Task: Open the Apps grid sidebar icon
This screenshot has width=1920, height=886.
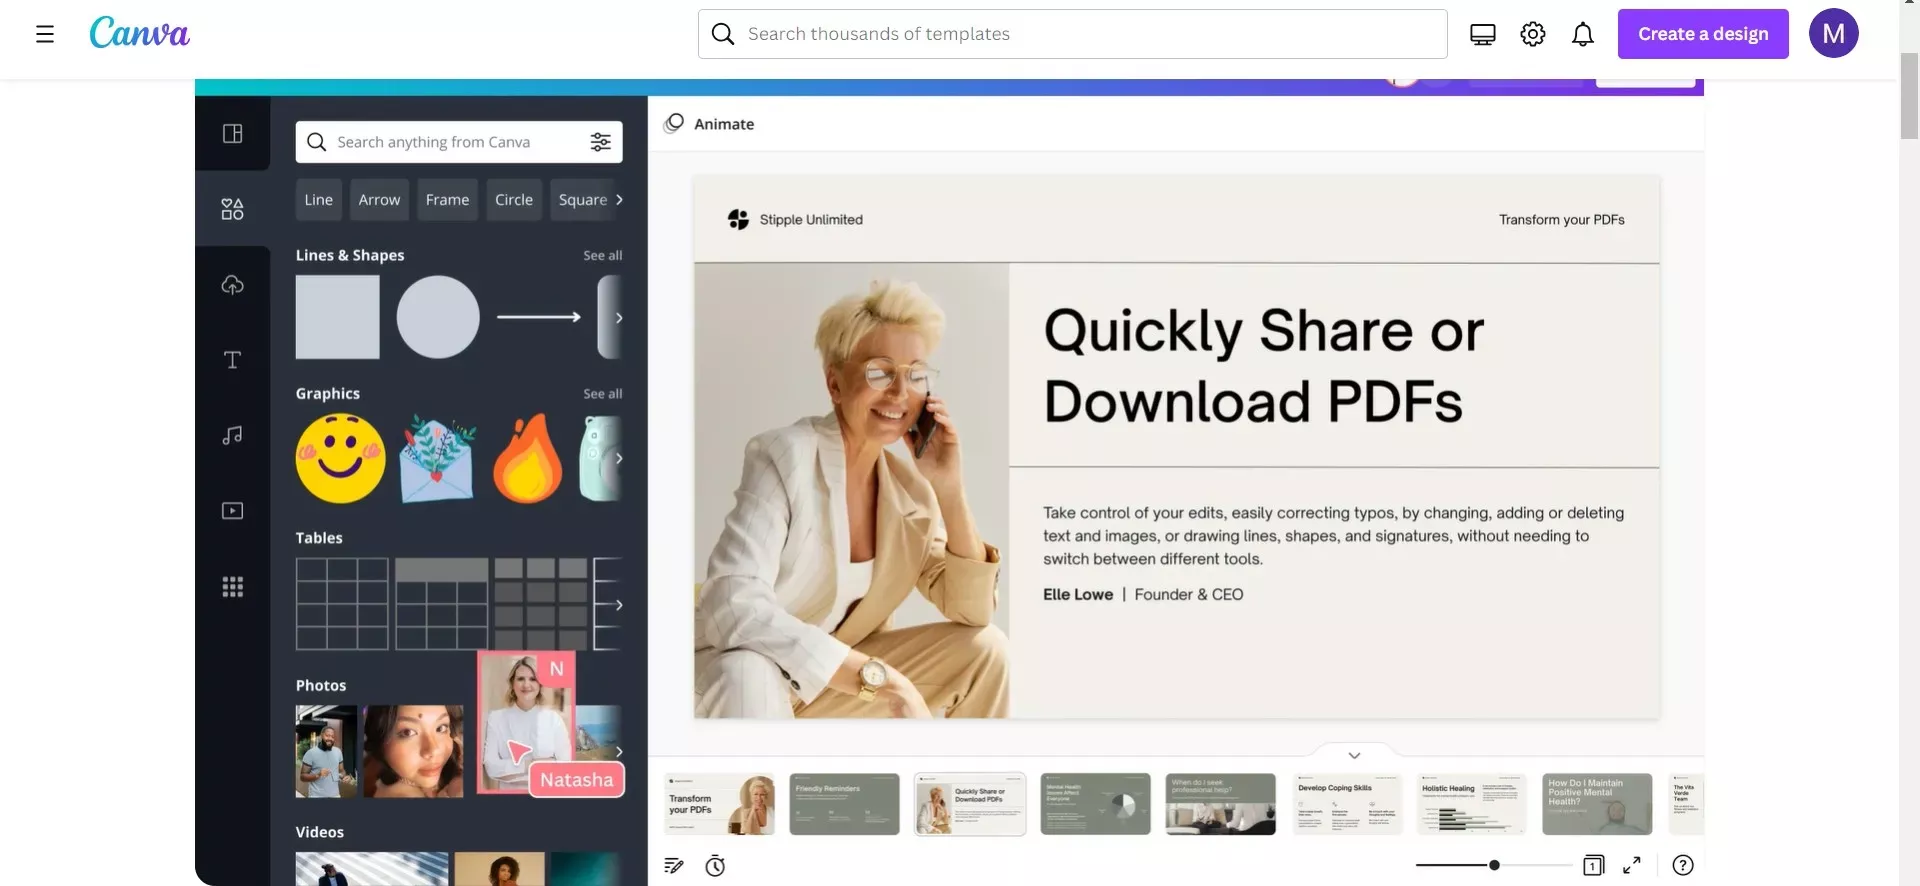Action: (232, 587)
